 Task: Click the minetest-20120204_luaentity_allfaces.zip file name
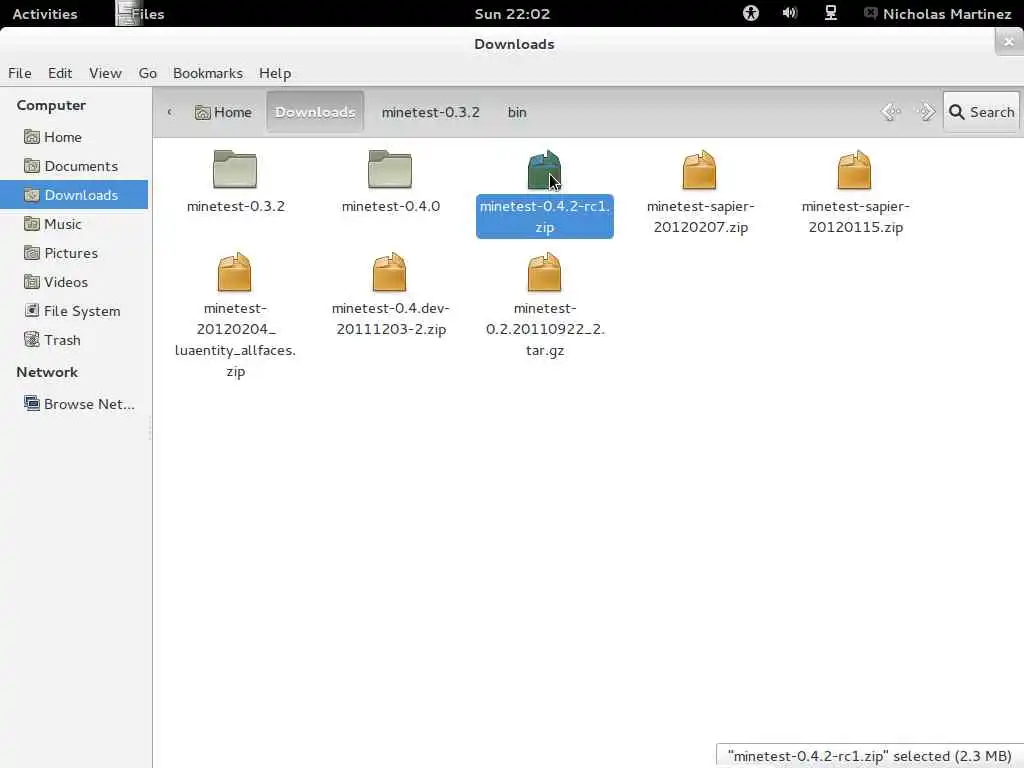point(235,340)
